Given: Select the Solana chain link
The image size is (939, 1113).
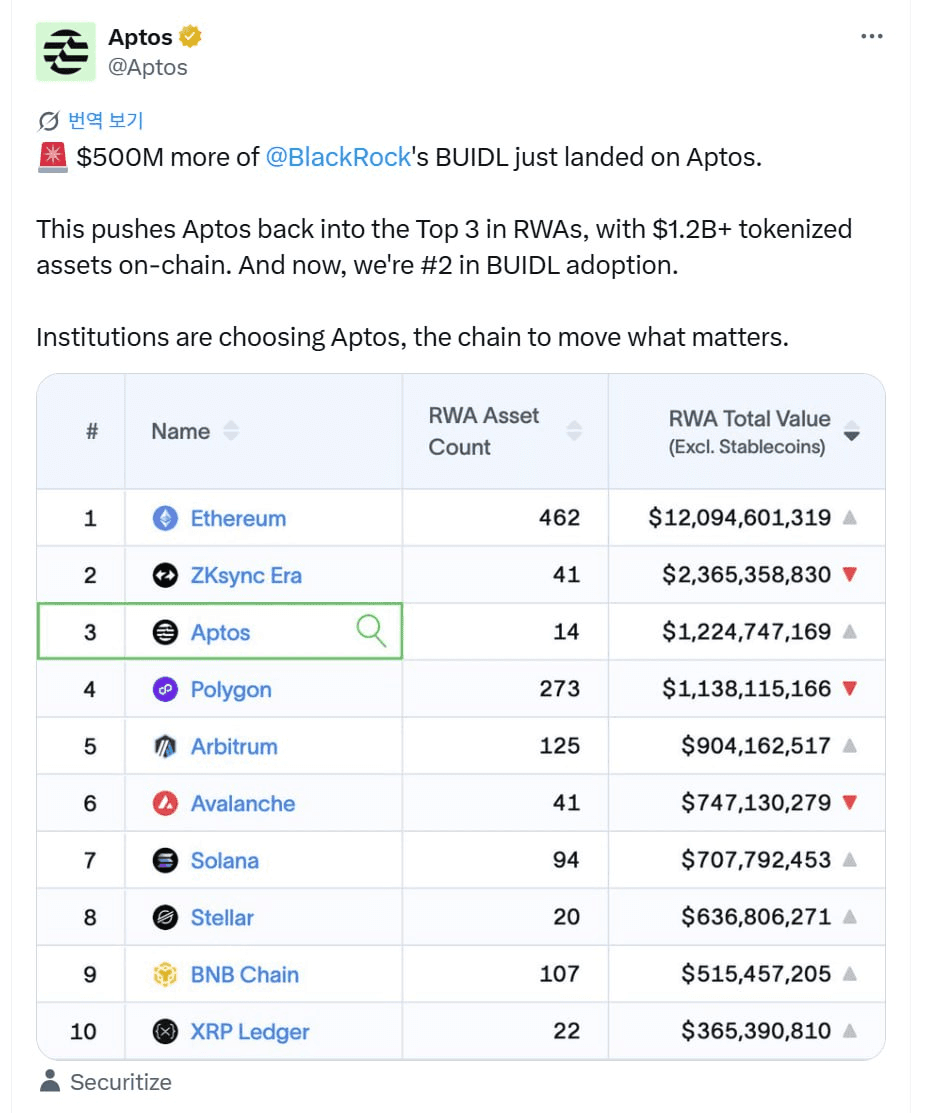Looking at the screenshot, I should tap(225, 860).
